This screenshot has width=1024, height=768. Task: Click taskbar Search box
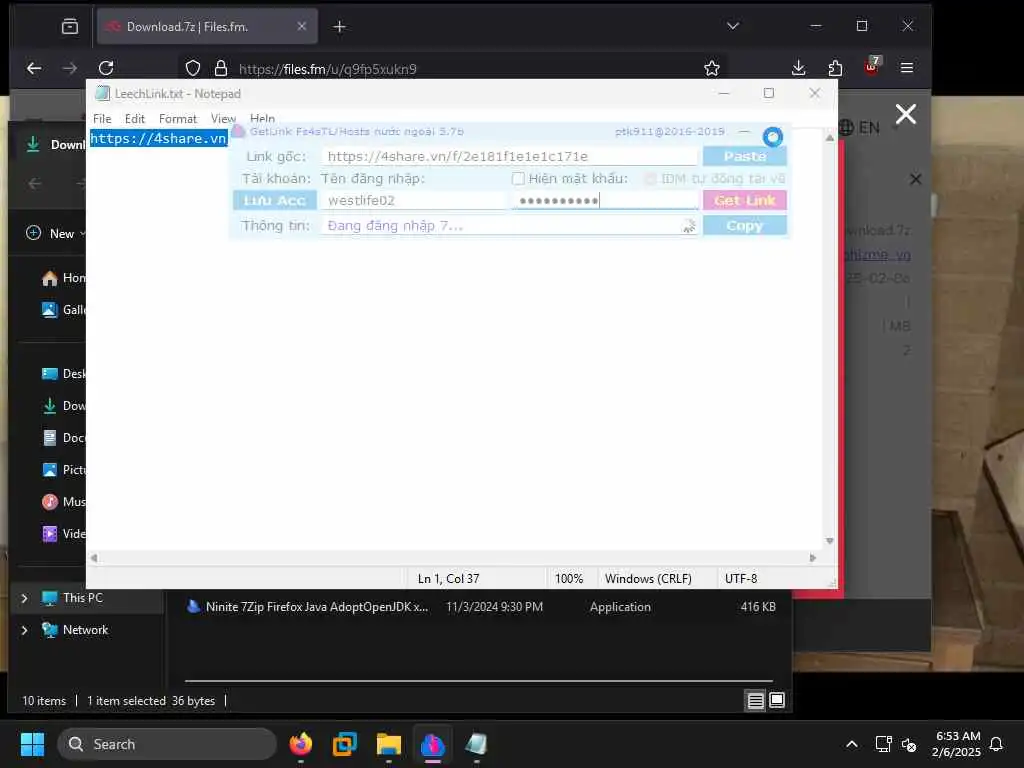coord(167,744)
